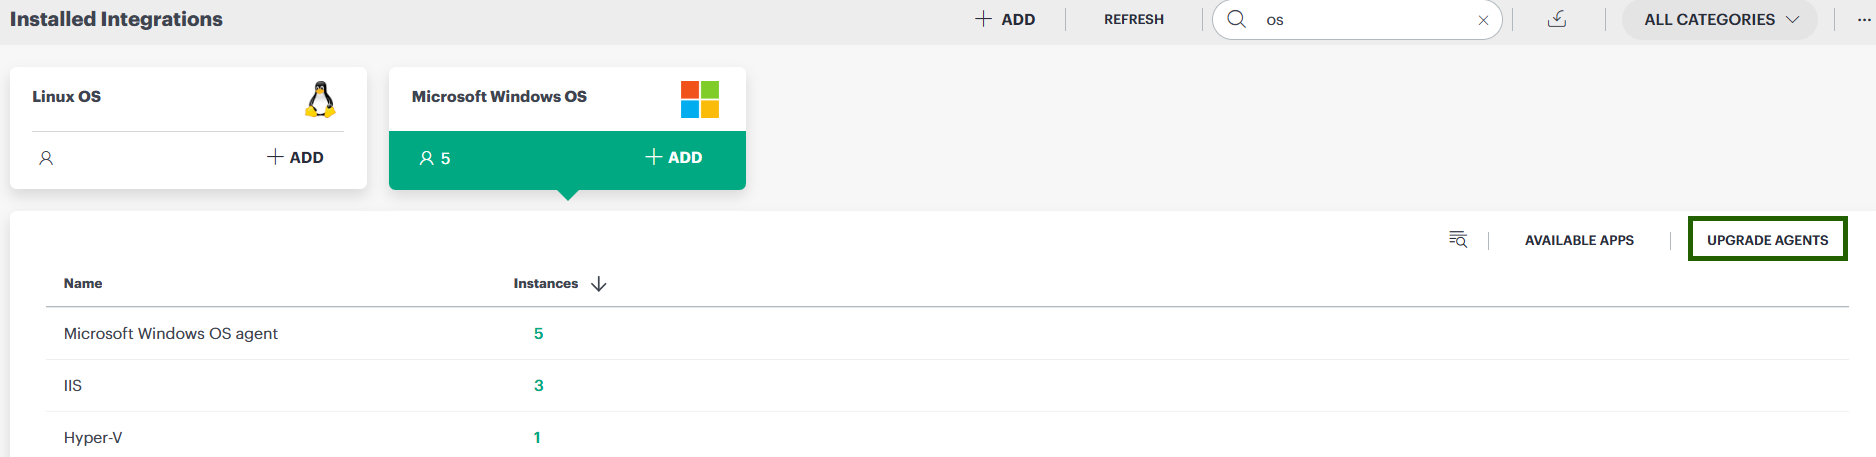Click UPGRADE AGENTS button
This screenshot has height=457, width=1876.
[1767, 240]
